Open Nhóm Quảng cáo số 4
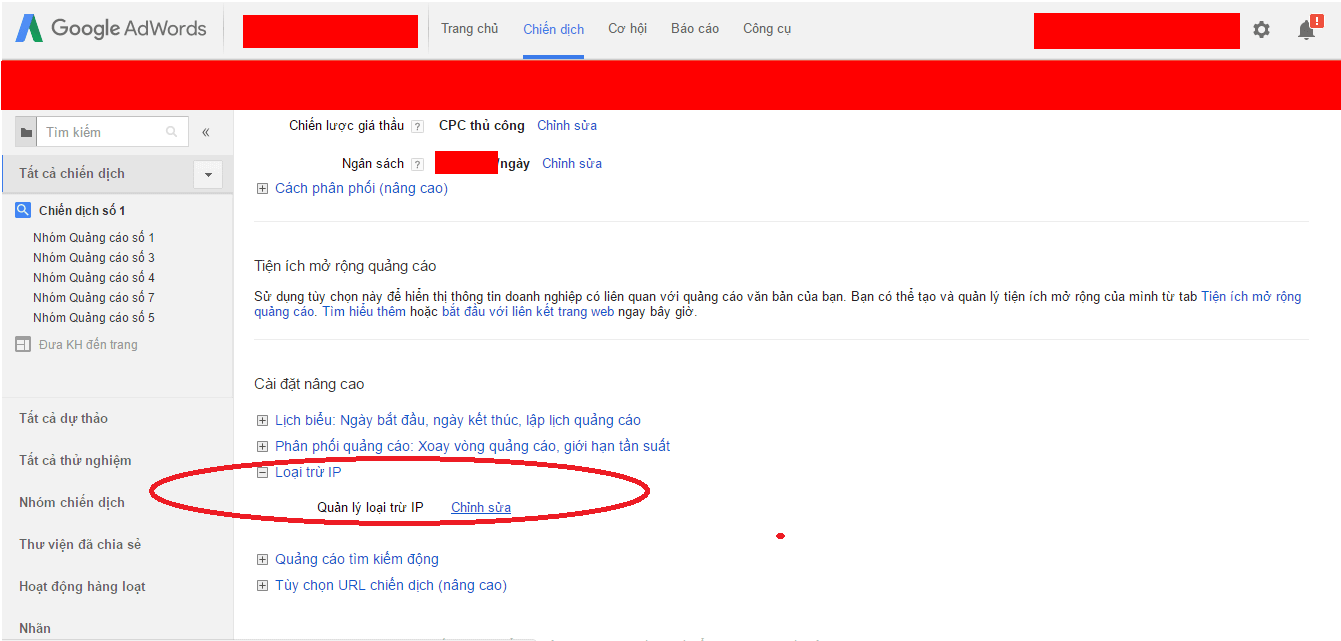Screen dimensions: 1341x641 point(94,277)
